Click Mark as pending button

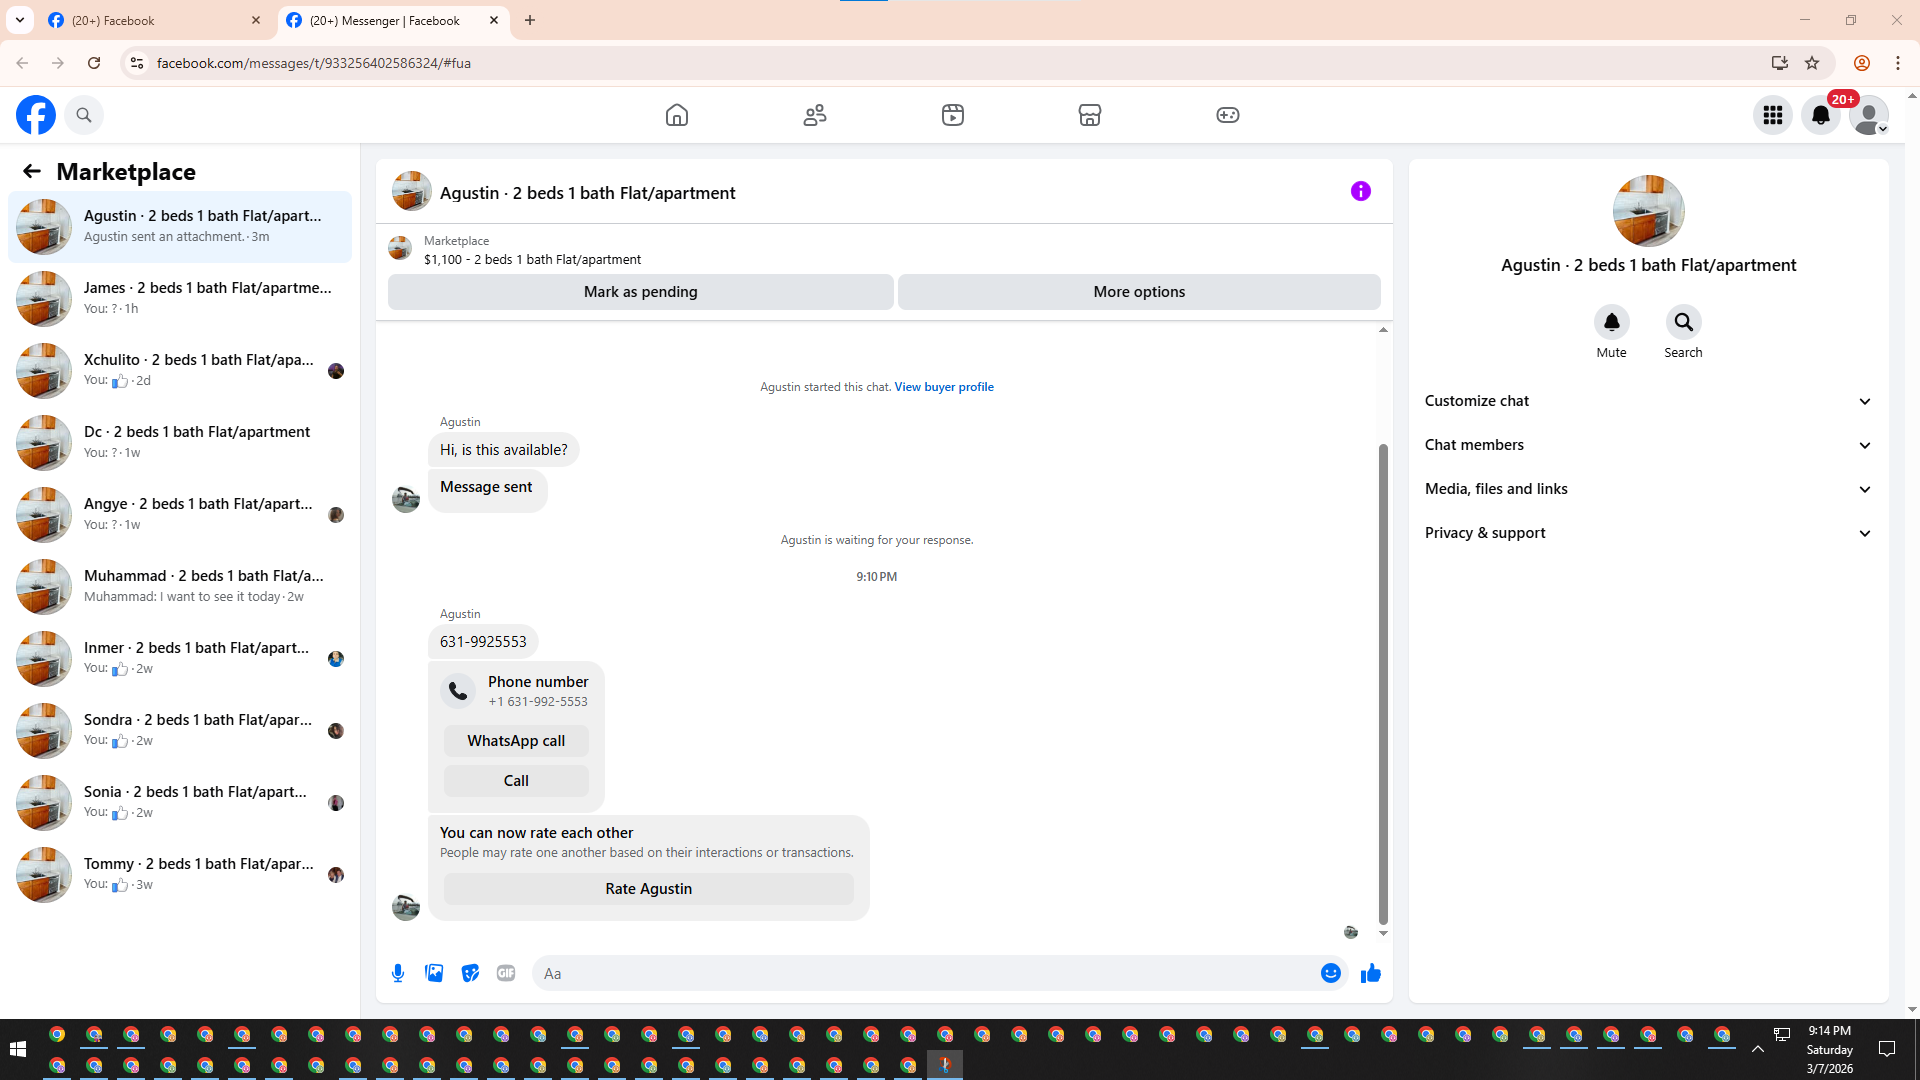pos(641,292)
